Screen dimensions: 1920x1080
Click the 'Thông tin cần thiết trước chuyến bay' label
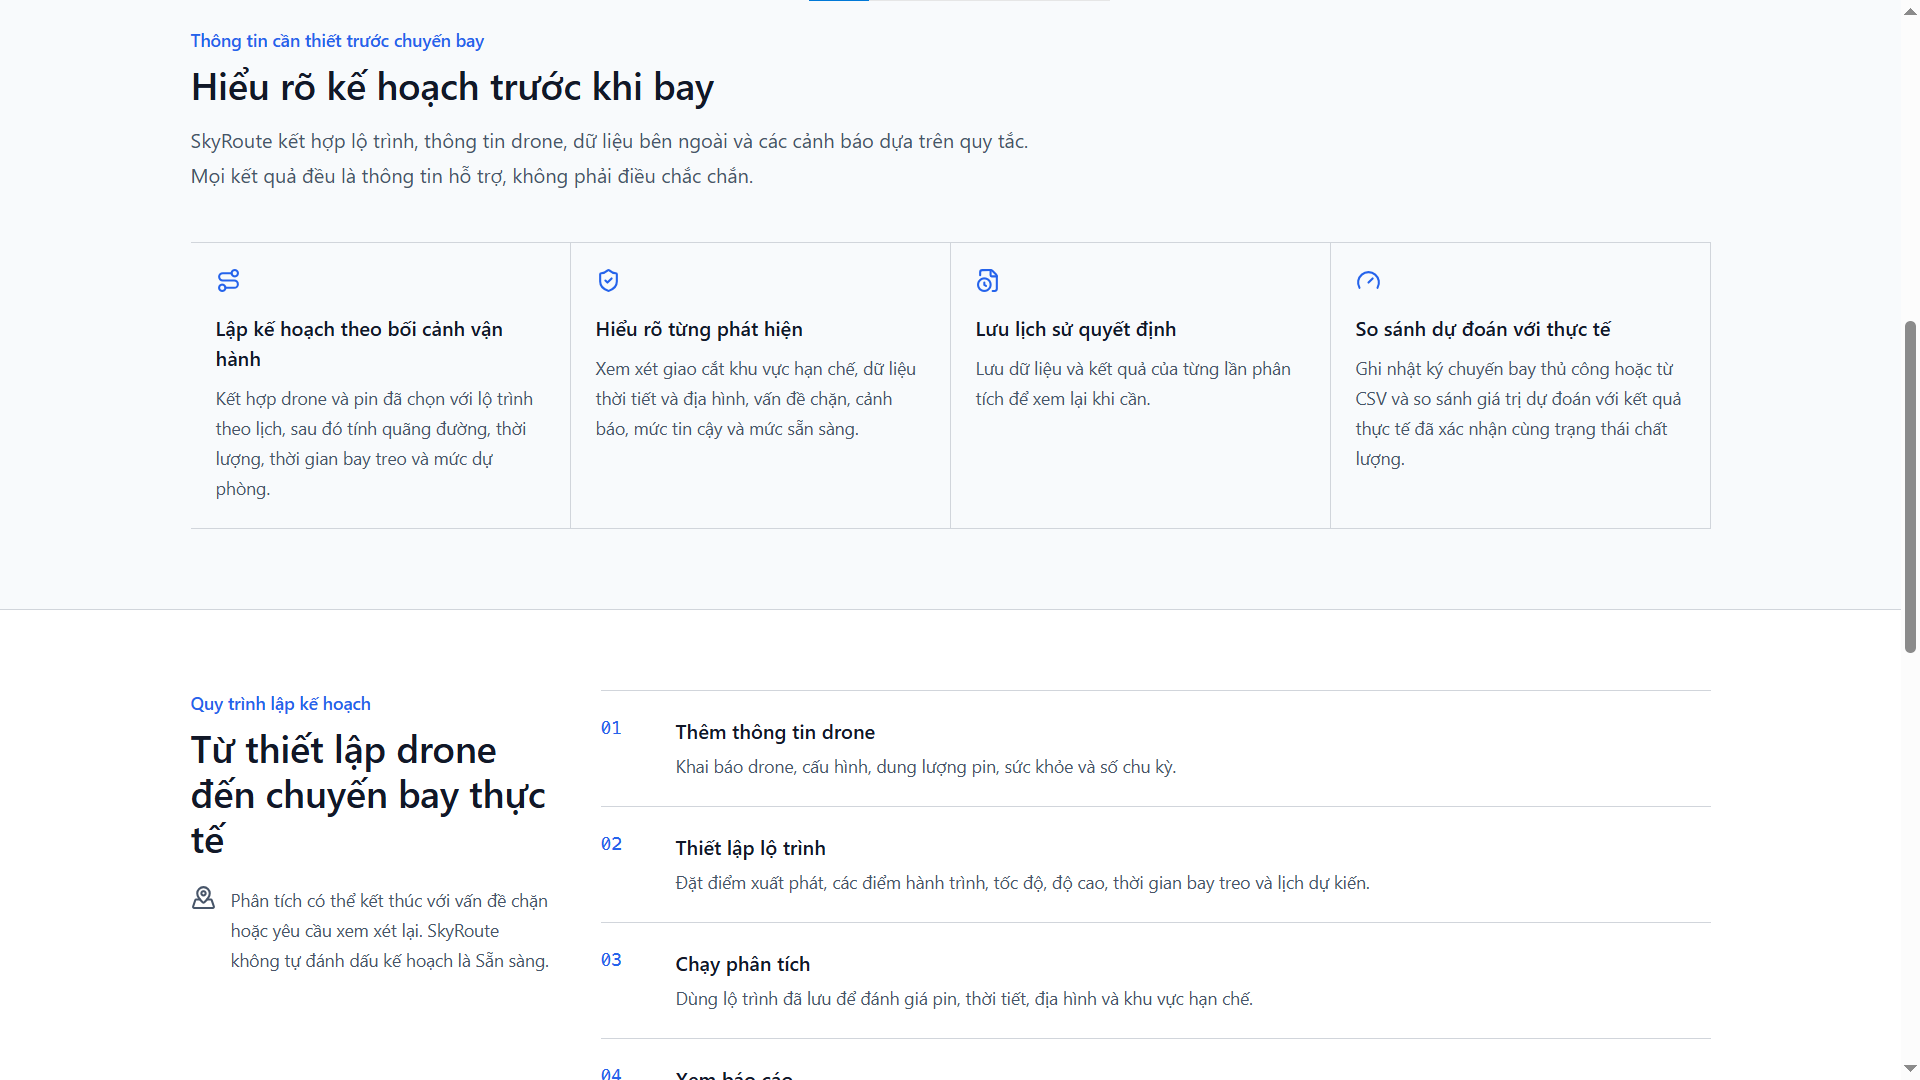[337, 41]
